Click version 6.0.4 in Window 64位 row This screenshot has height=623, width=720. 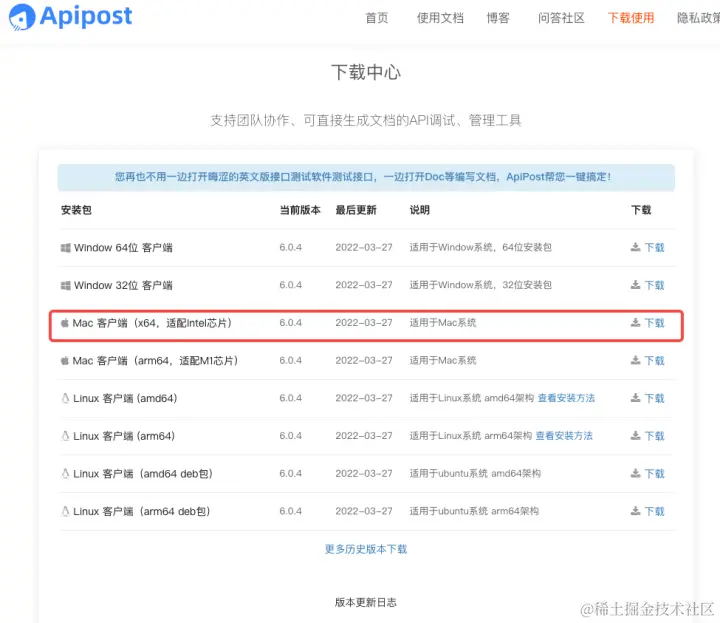[291, 247]
